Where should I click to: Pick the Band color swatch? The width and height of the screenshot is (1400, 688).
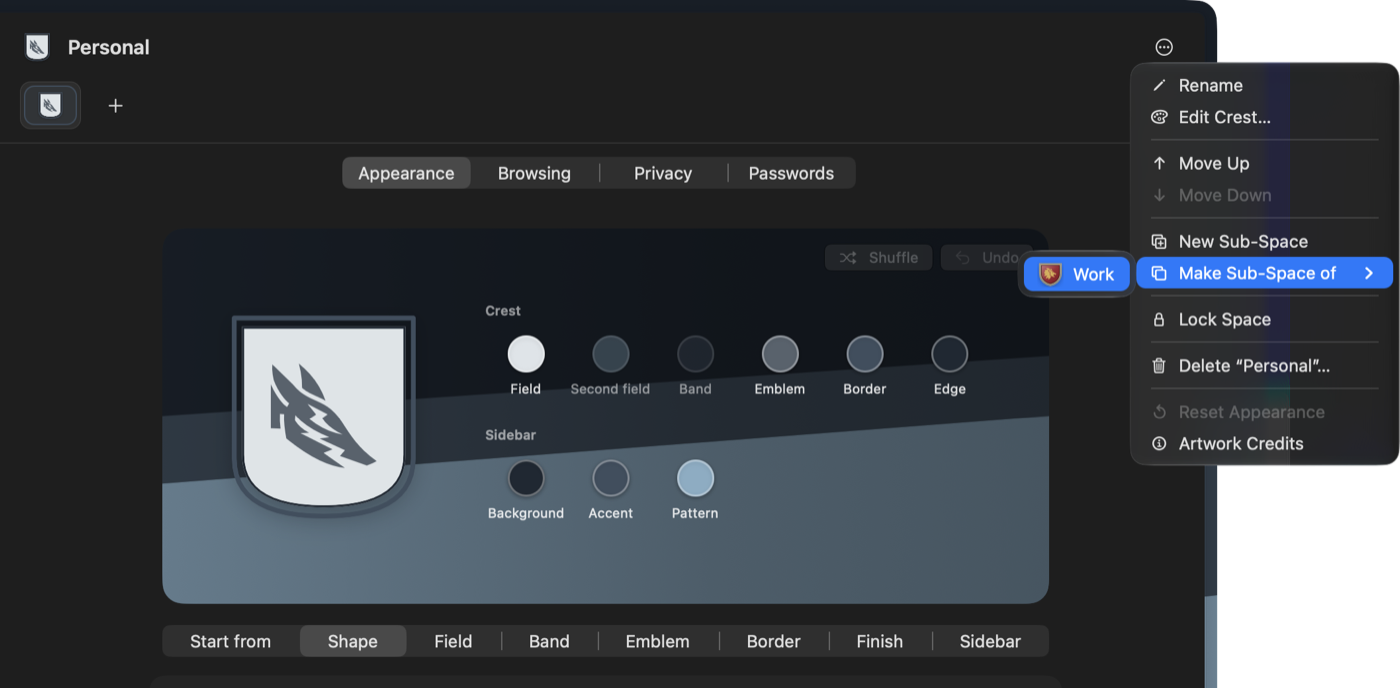(695, 354)
